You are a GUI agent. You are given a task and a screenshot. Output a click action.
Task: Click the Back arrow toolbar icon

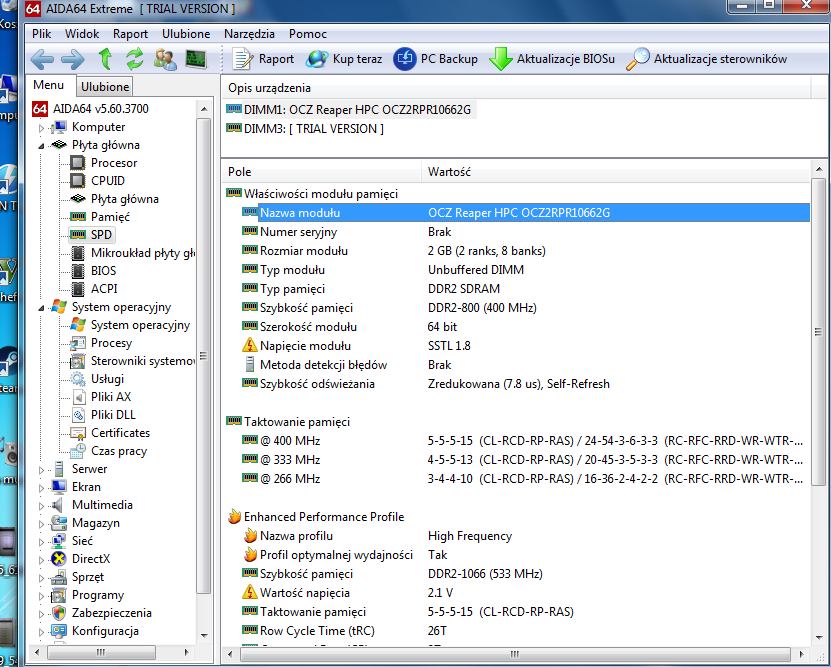(42, 59)
